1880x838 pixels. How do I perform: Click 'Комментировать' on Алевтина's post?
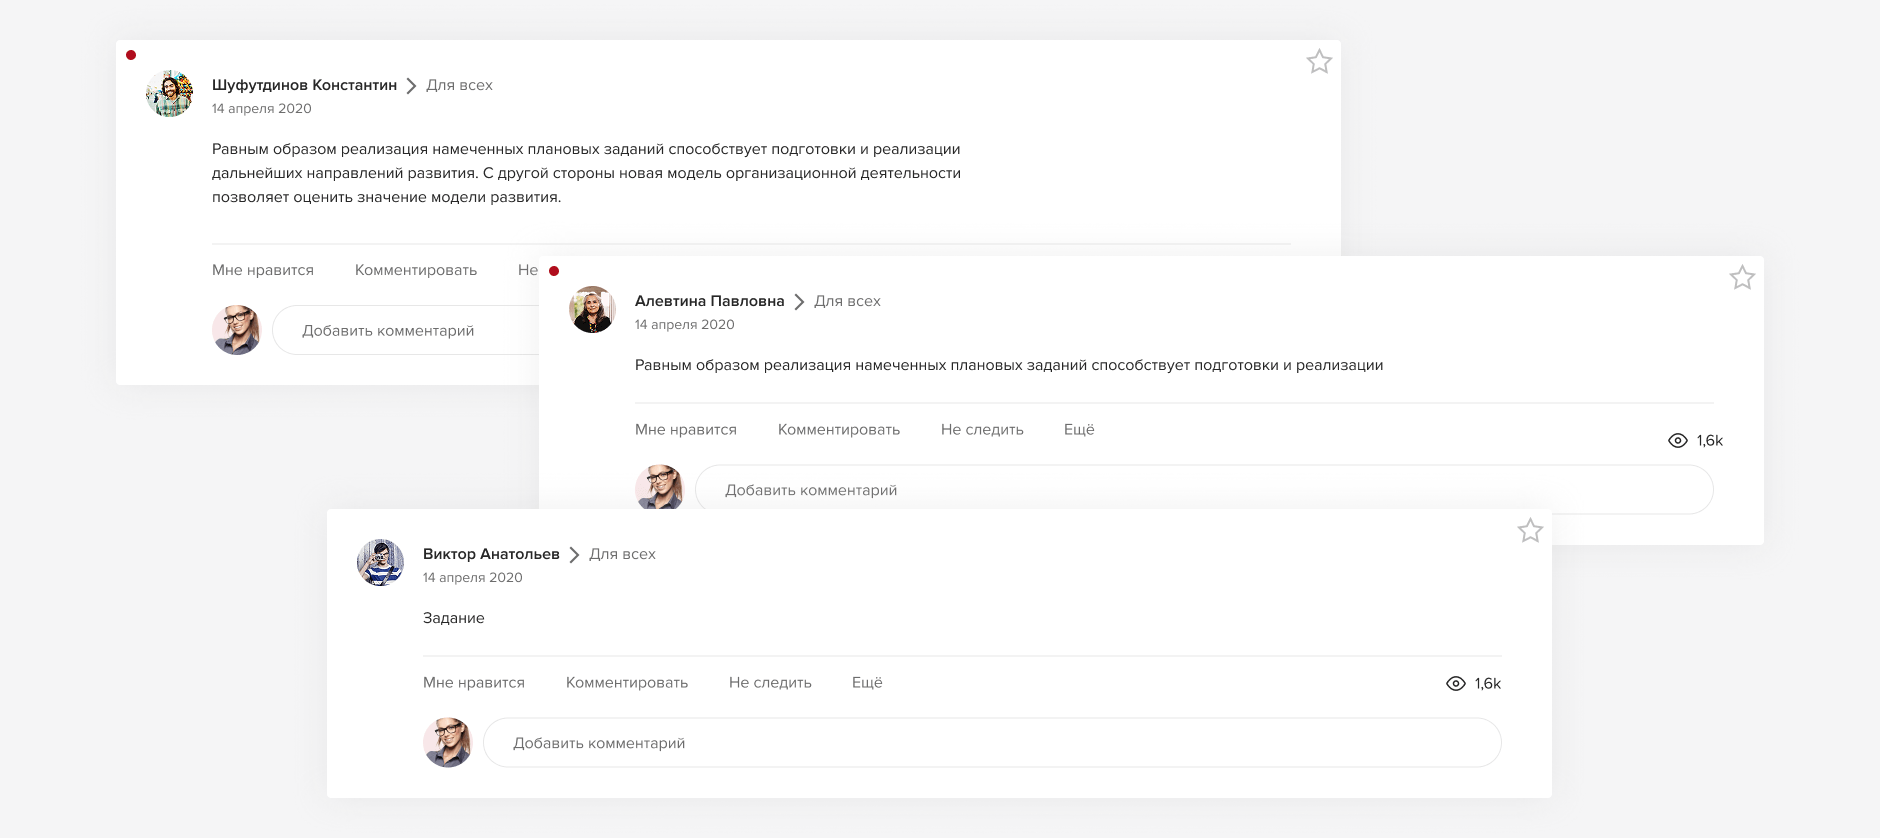pos(839,430)
